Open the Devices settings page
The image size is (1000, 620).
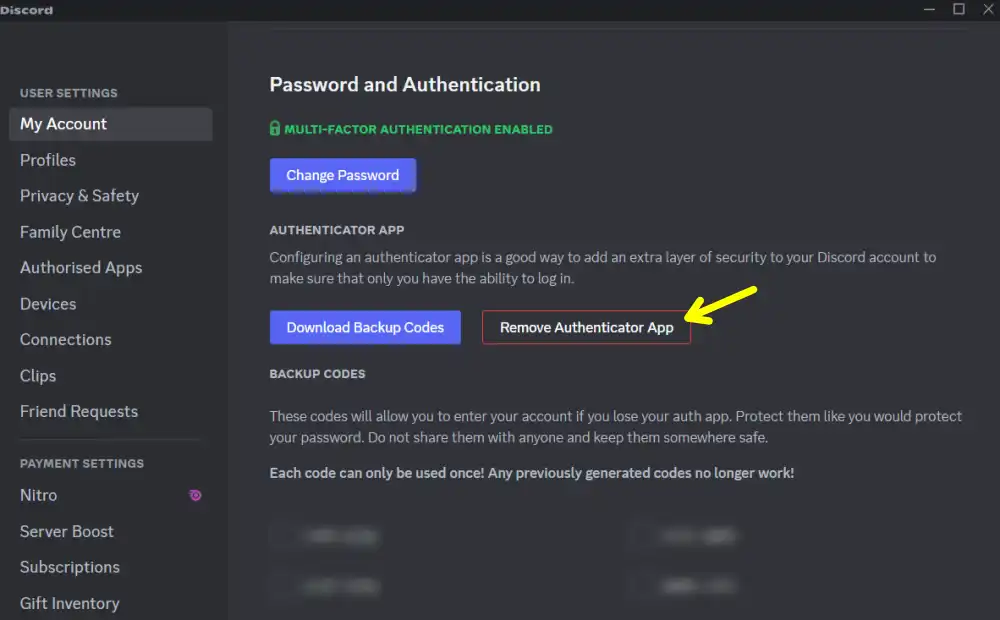(48, 304)
